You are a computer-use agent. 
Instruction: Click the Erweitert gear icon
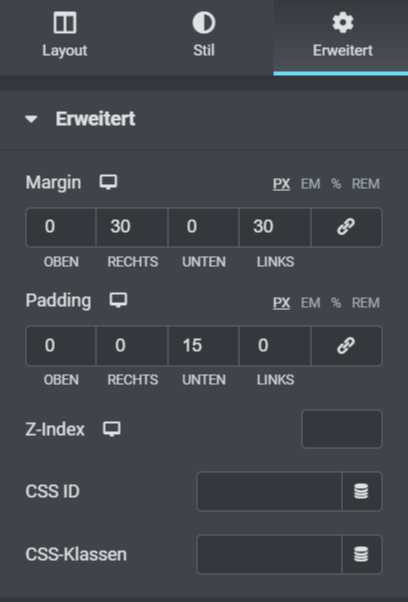[x=343, y=23]
